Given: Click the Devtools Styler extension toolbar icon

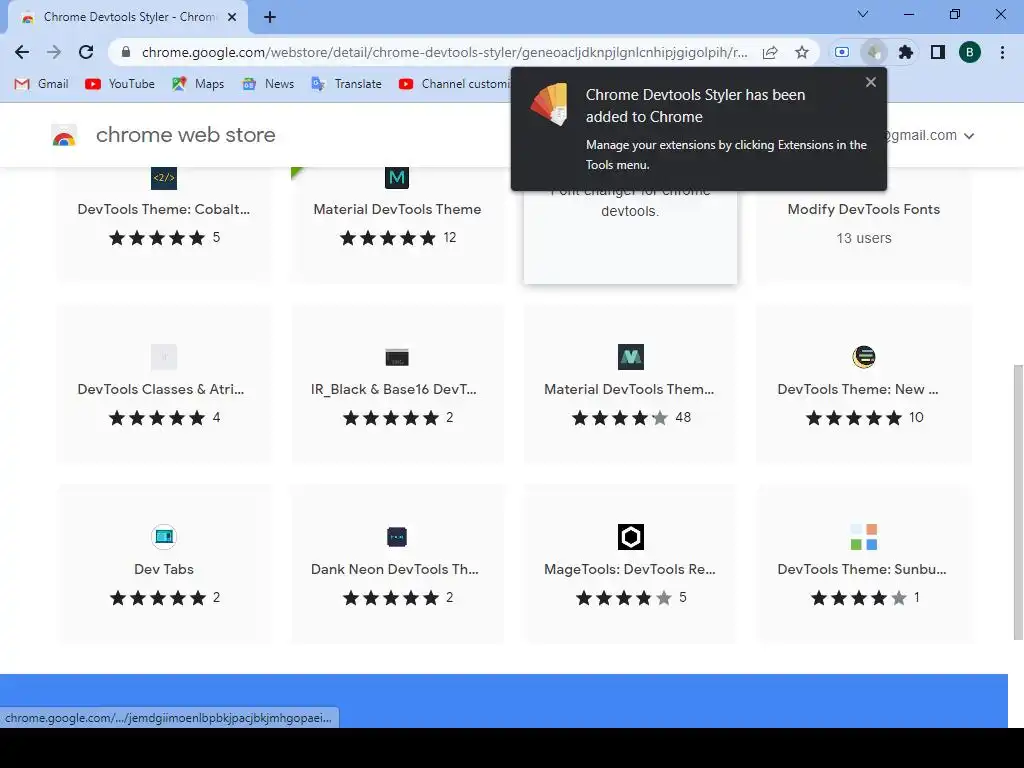Looking at the screenshot, I should (874, 52).
